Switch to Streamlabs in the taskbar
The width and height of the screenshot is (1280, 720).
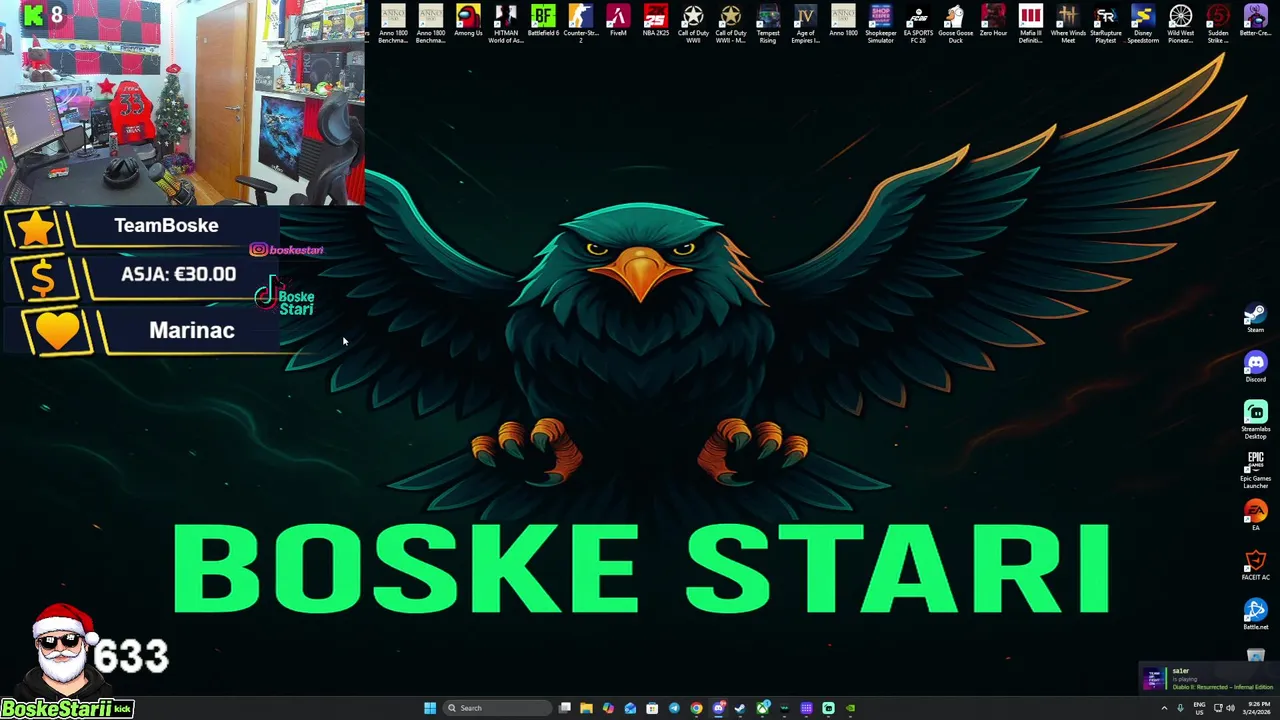coord(828,708)
